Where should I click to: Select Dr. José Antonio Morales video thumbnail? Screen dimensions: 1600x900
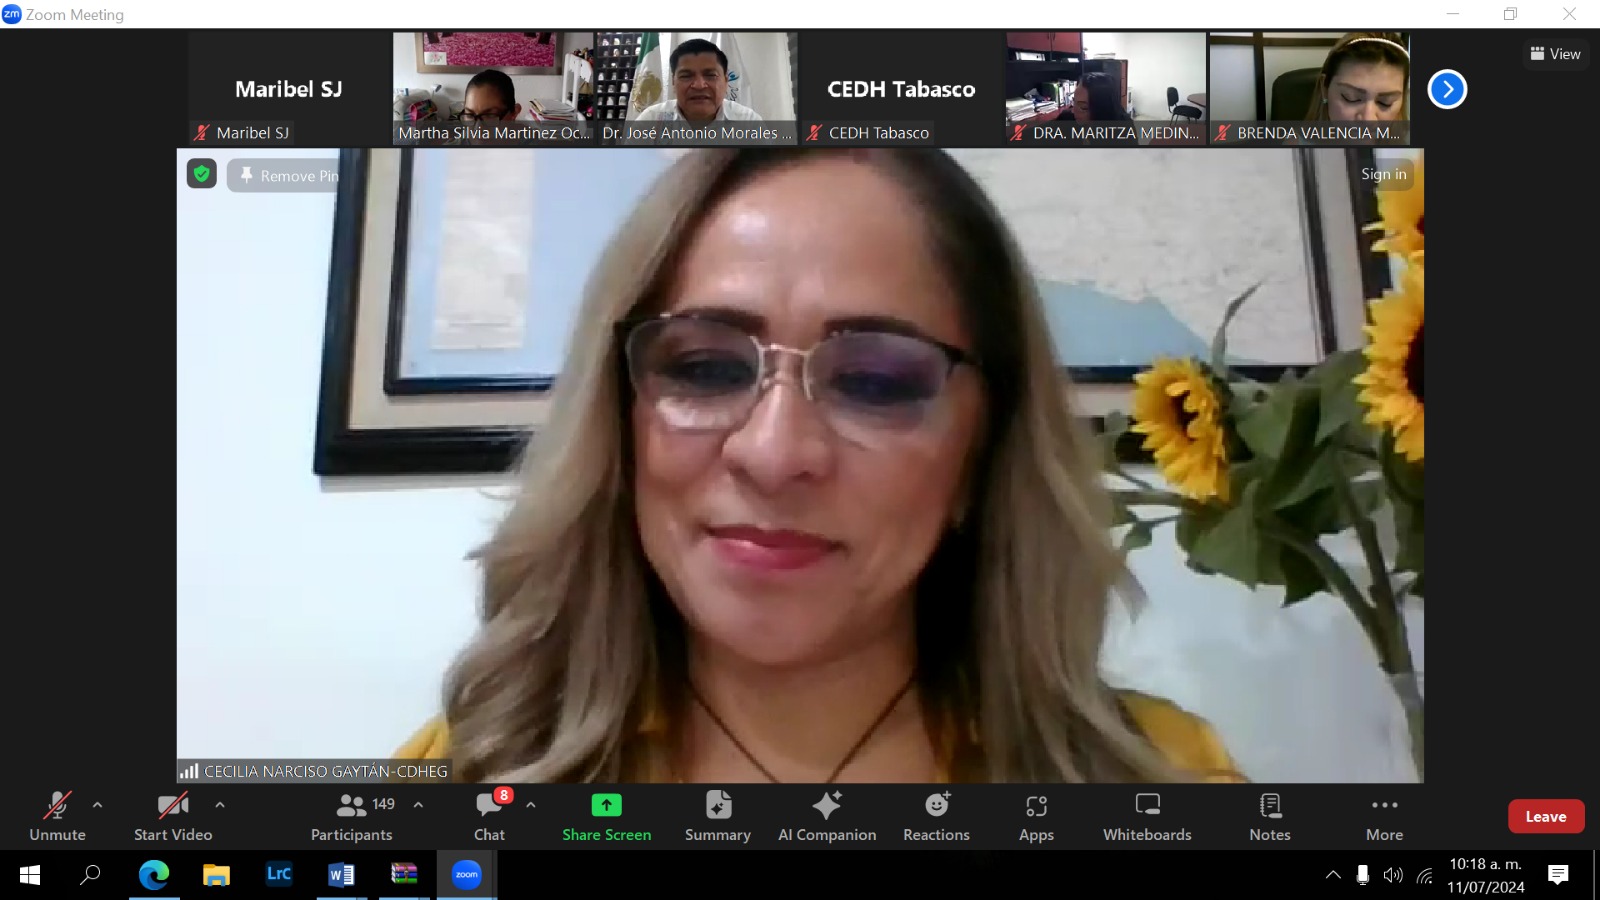[697, 89]
